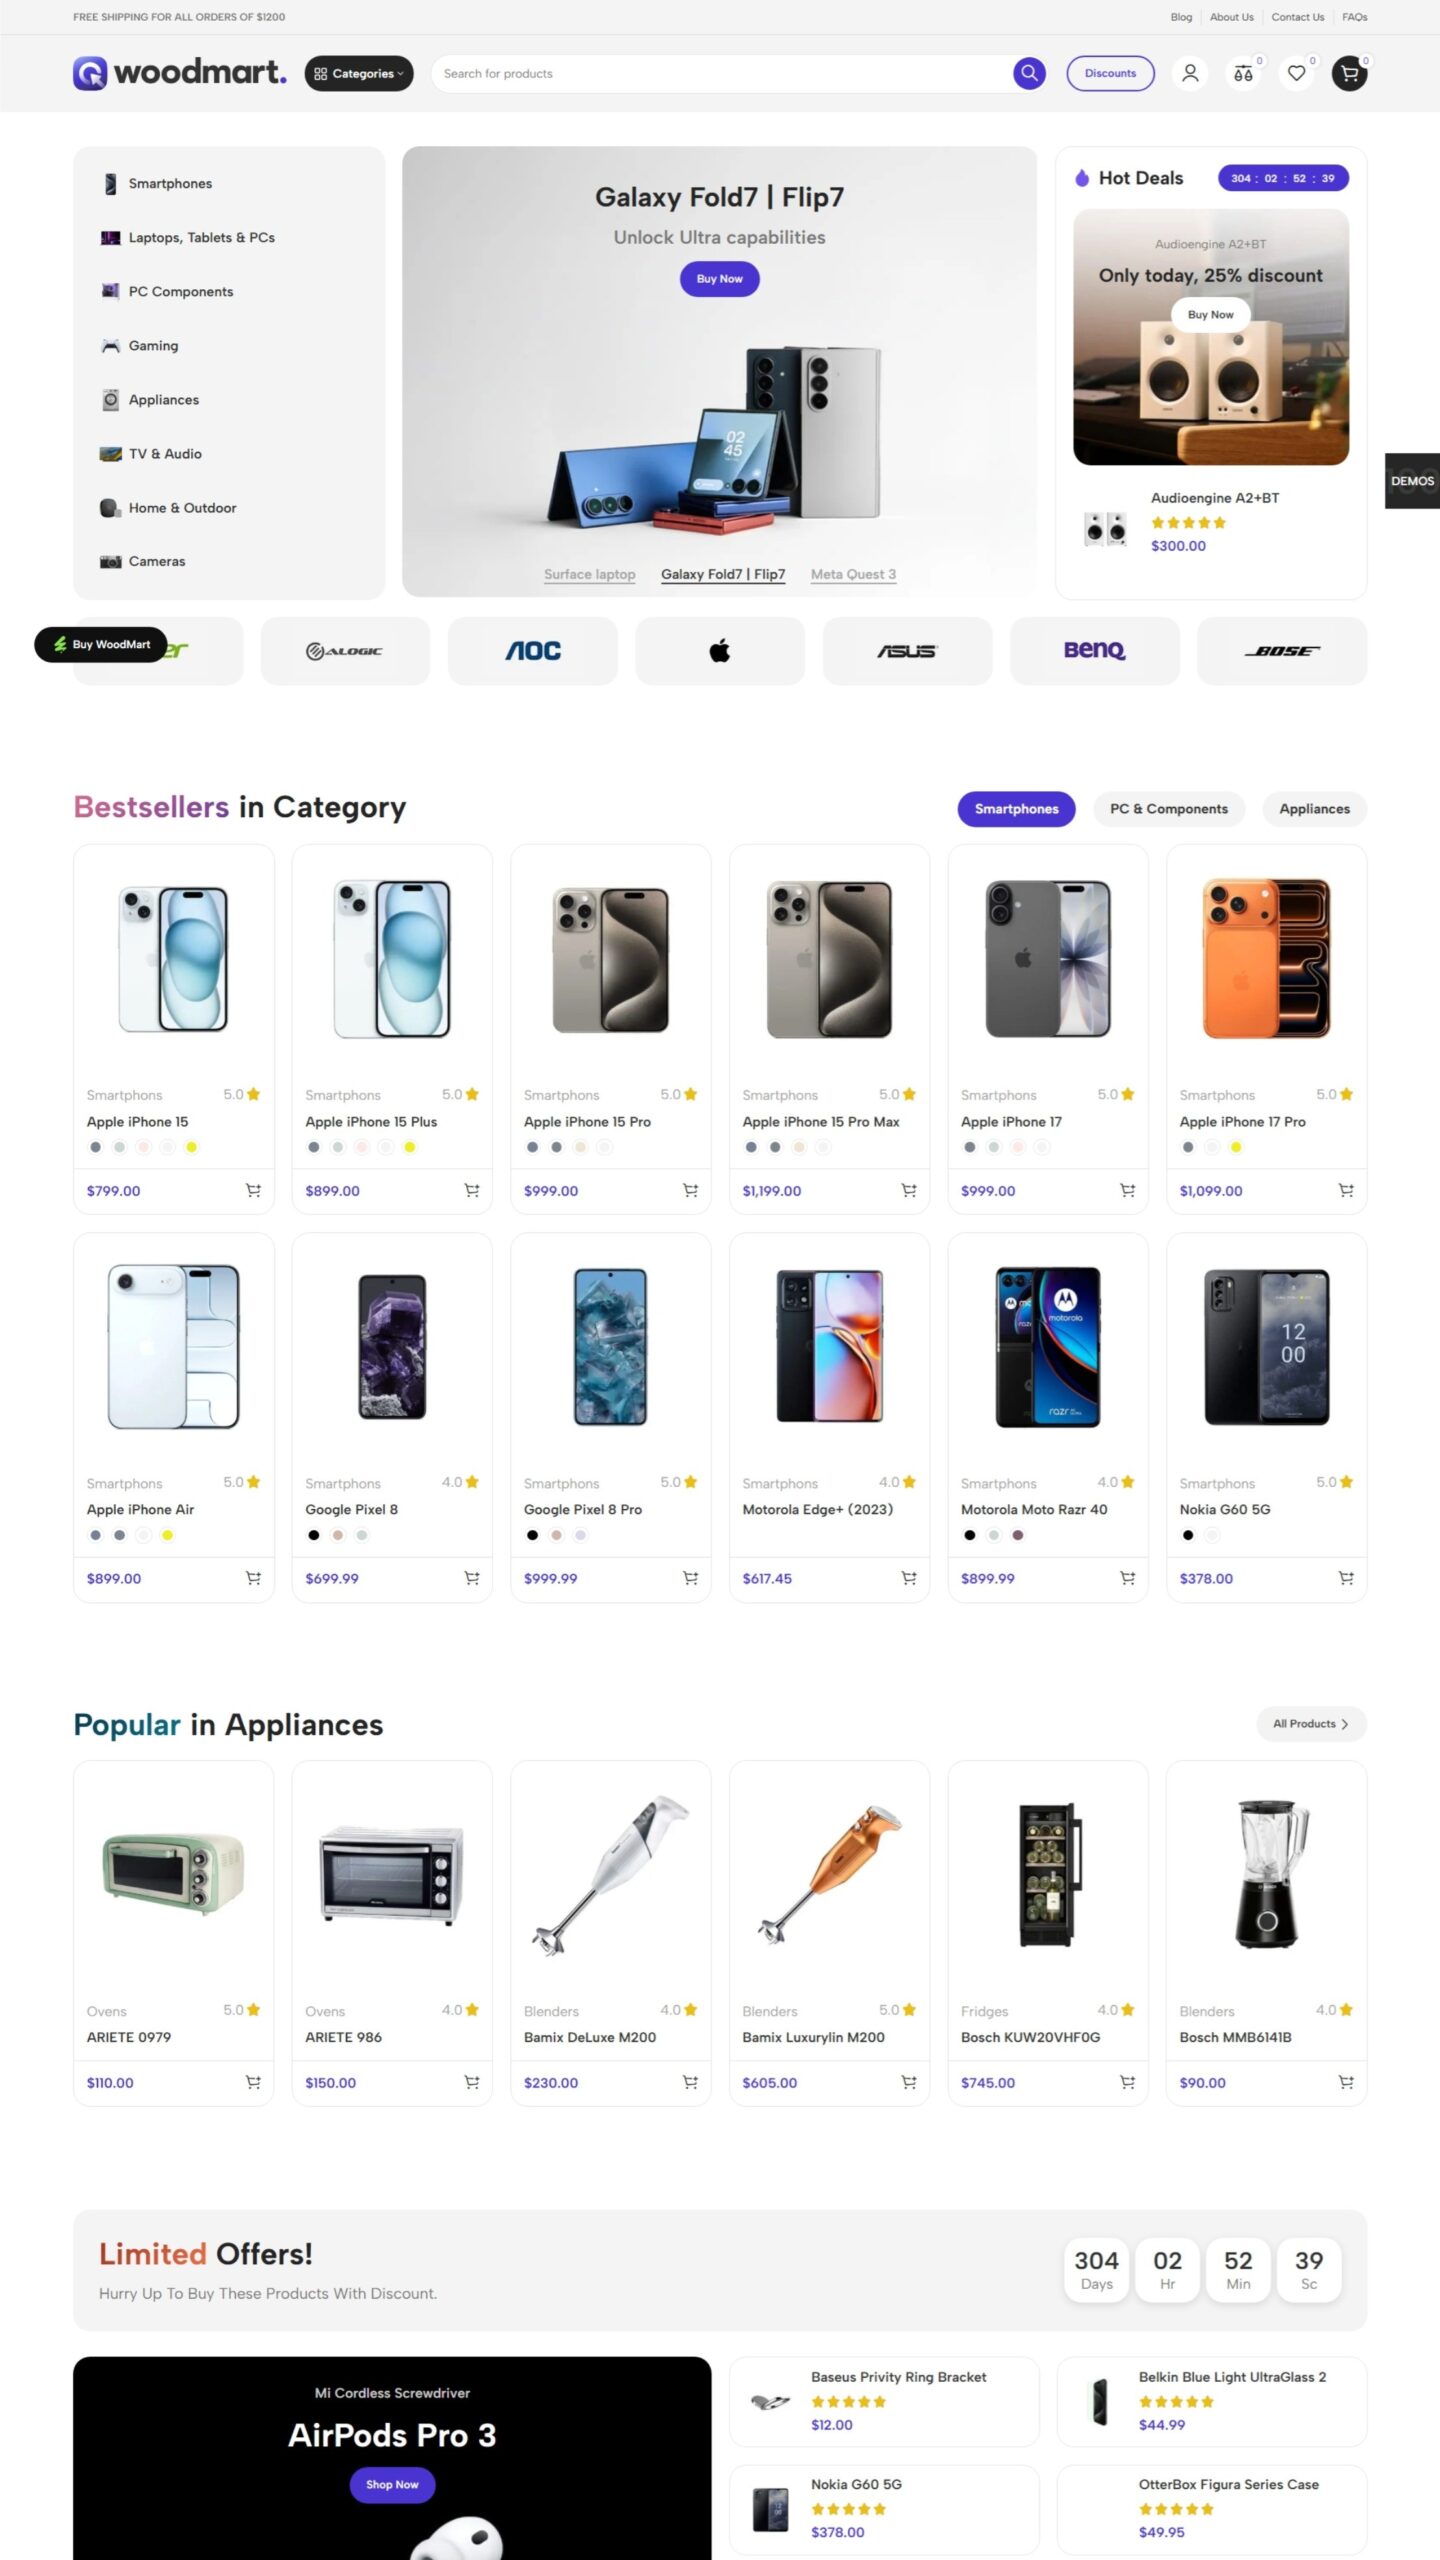
Task: Pick black color swatch for Google Pixel 8
Action: coord(314,1535)
